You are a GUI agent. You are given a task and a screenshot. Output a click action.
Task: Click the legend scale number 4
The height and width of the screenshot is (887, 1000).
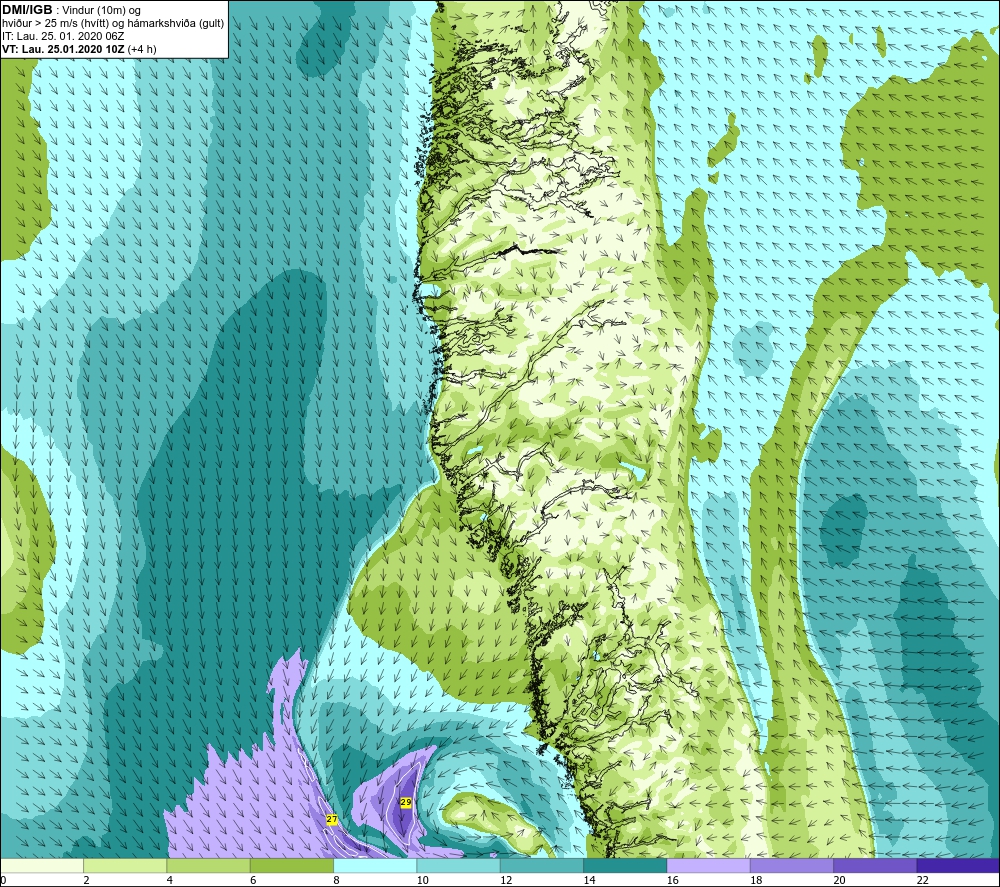(x=170, y=880)
